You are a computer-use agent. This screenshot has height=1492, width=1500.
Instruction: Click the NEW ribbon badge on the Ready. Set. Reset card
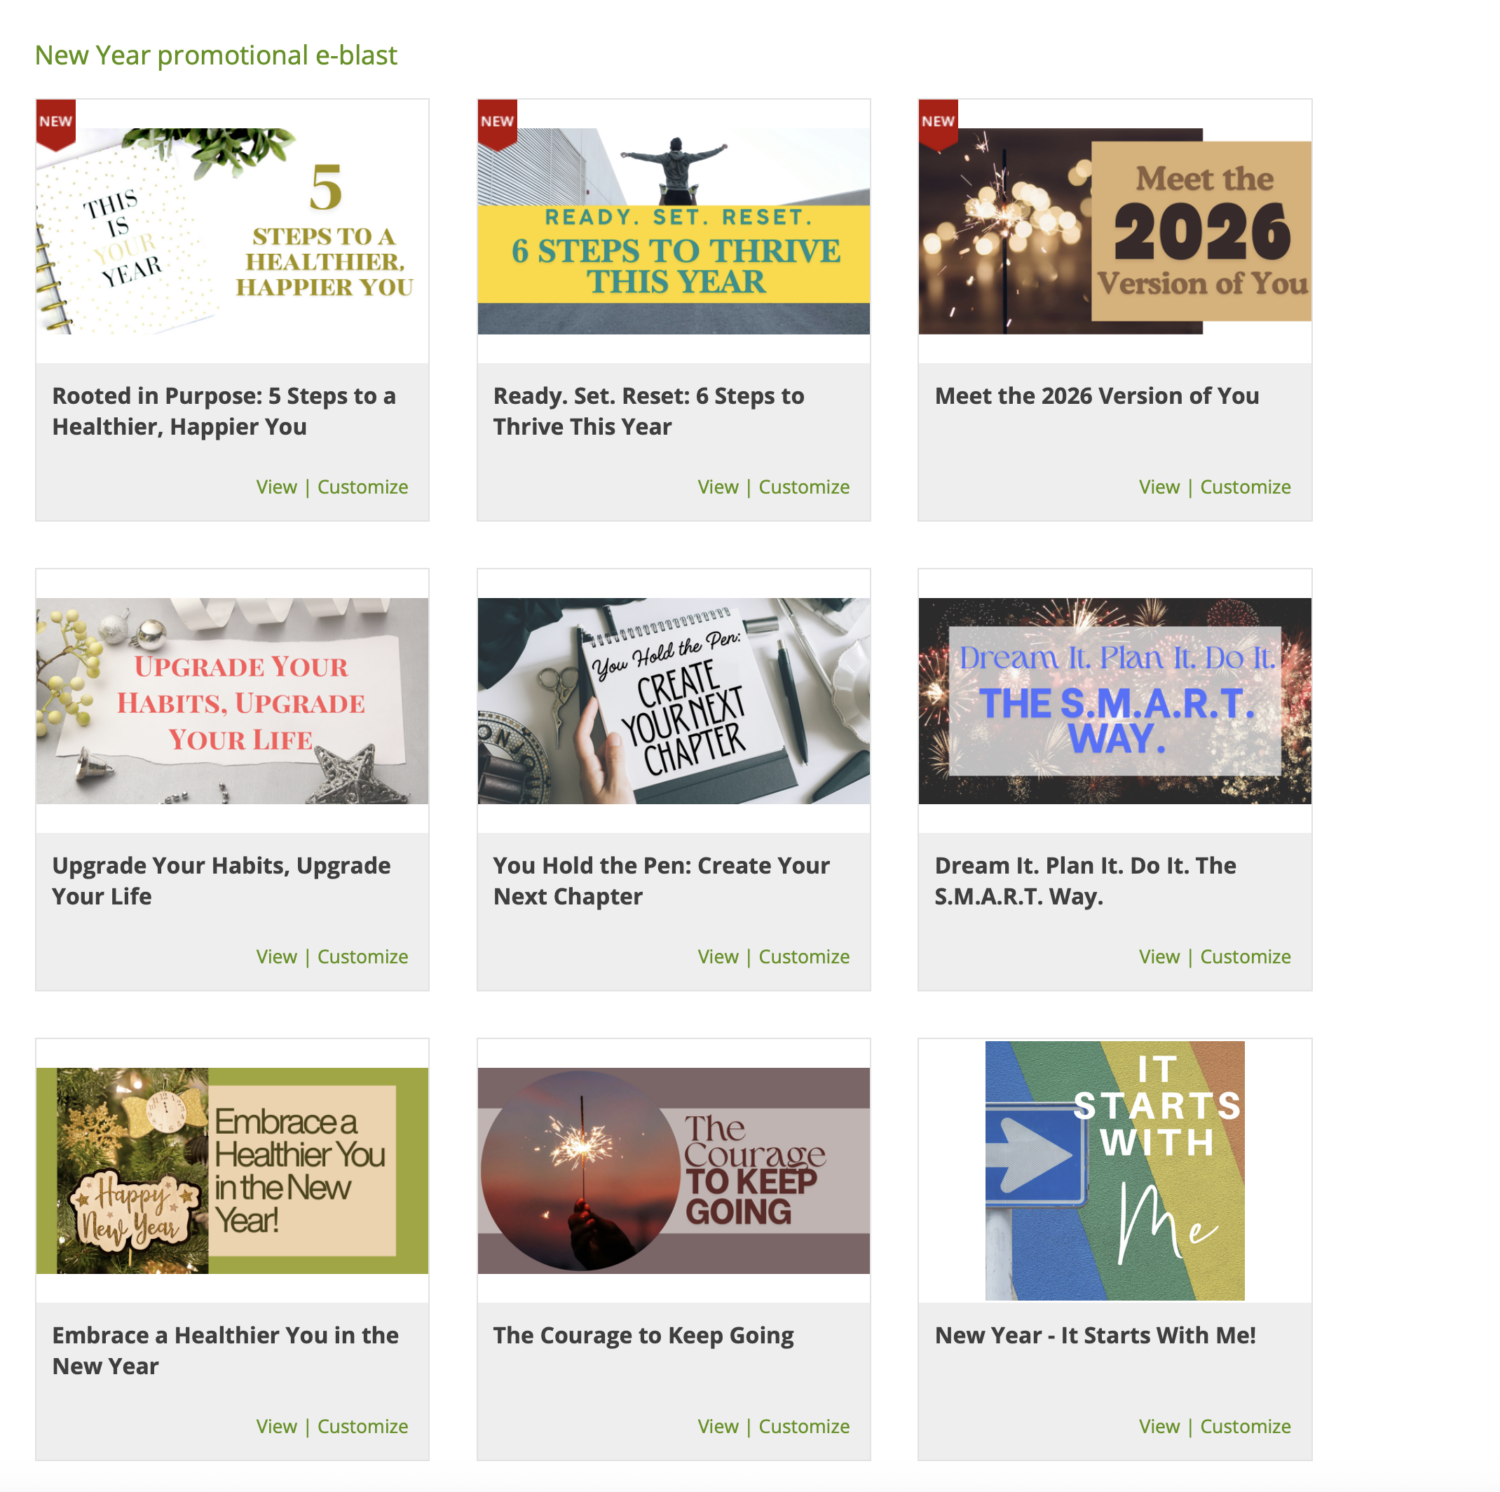click(497, 124)
